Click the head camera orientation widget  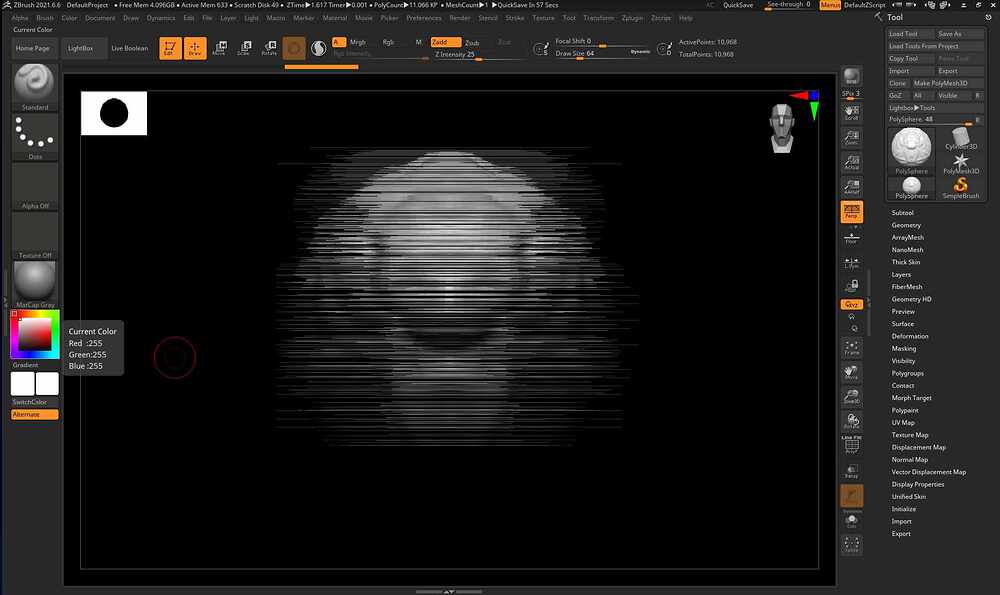pos(782,128)
